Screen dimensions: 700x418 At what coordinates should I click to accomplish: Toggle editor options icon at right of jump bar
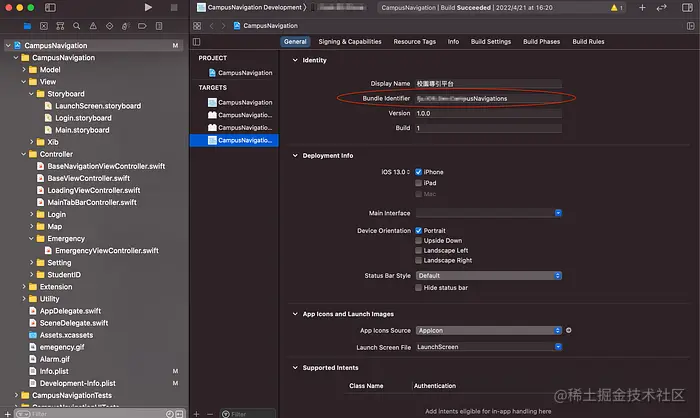[691, 26]
